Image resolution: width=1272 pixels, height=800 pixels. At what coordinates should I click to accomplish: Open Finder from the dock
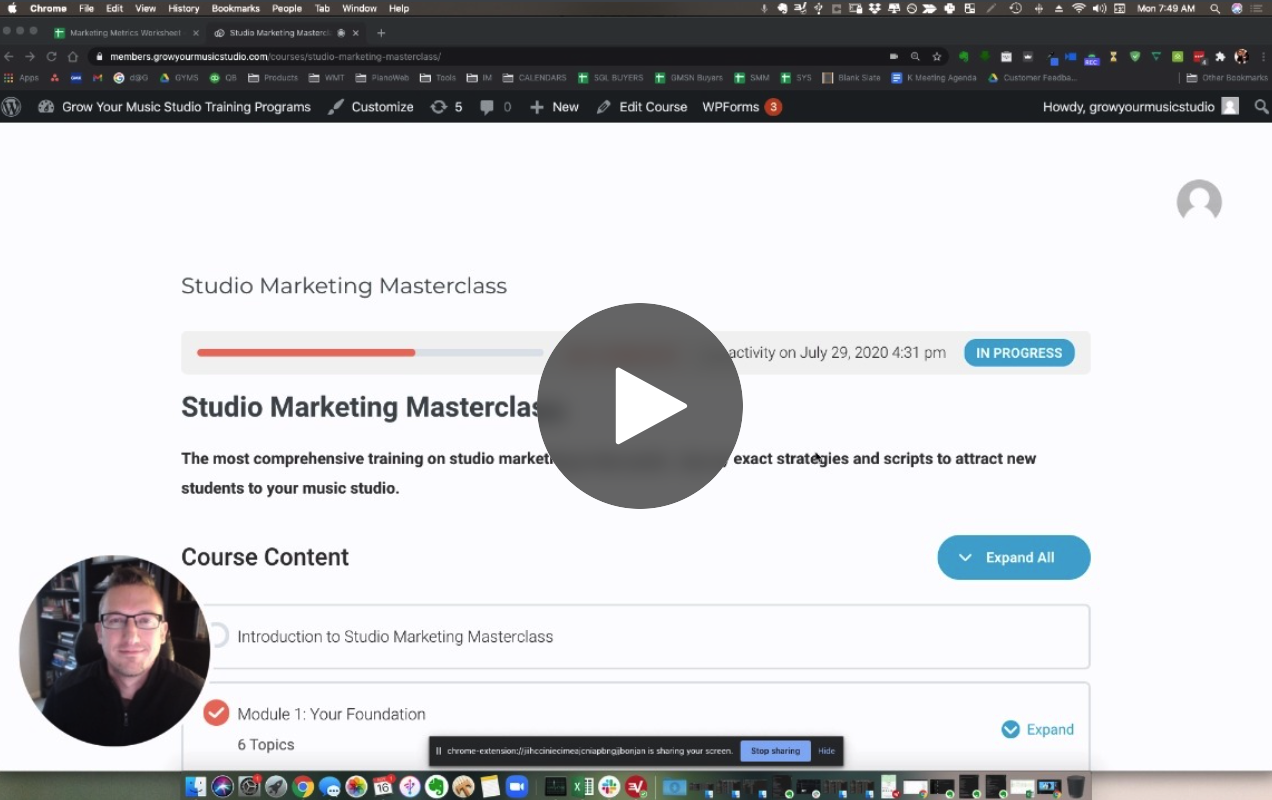pos(195,787)
